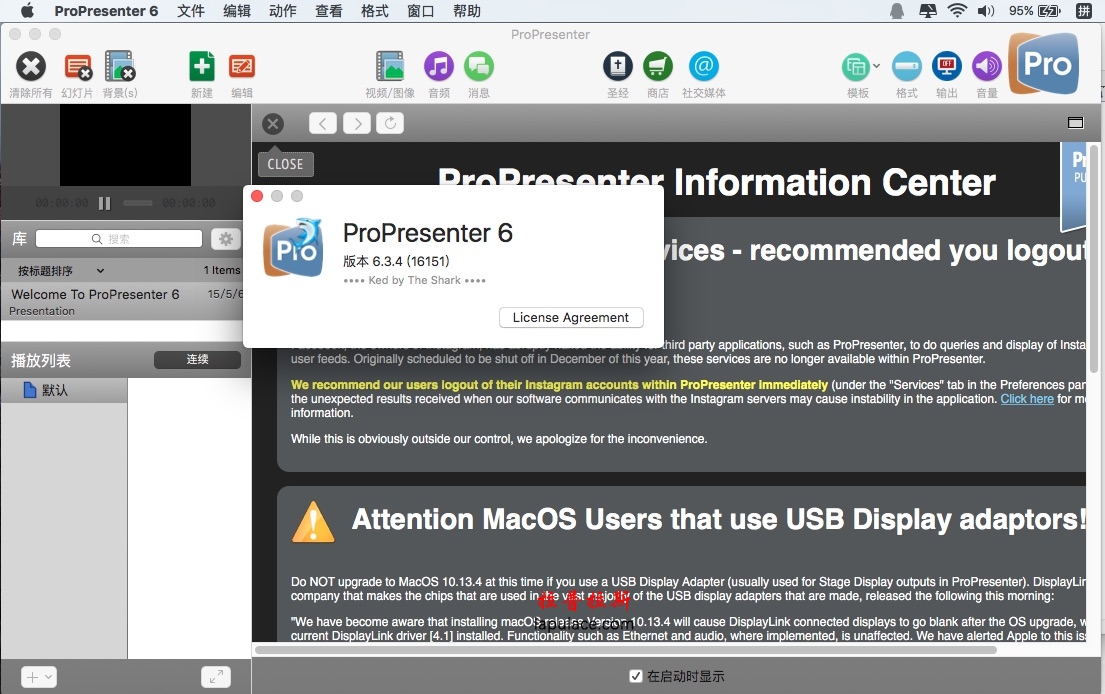
Task: Toggle the pause button under preview
Action: pyautogui.click(x=104, y=204)
